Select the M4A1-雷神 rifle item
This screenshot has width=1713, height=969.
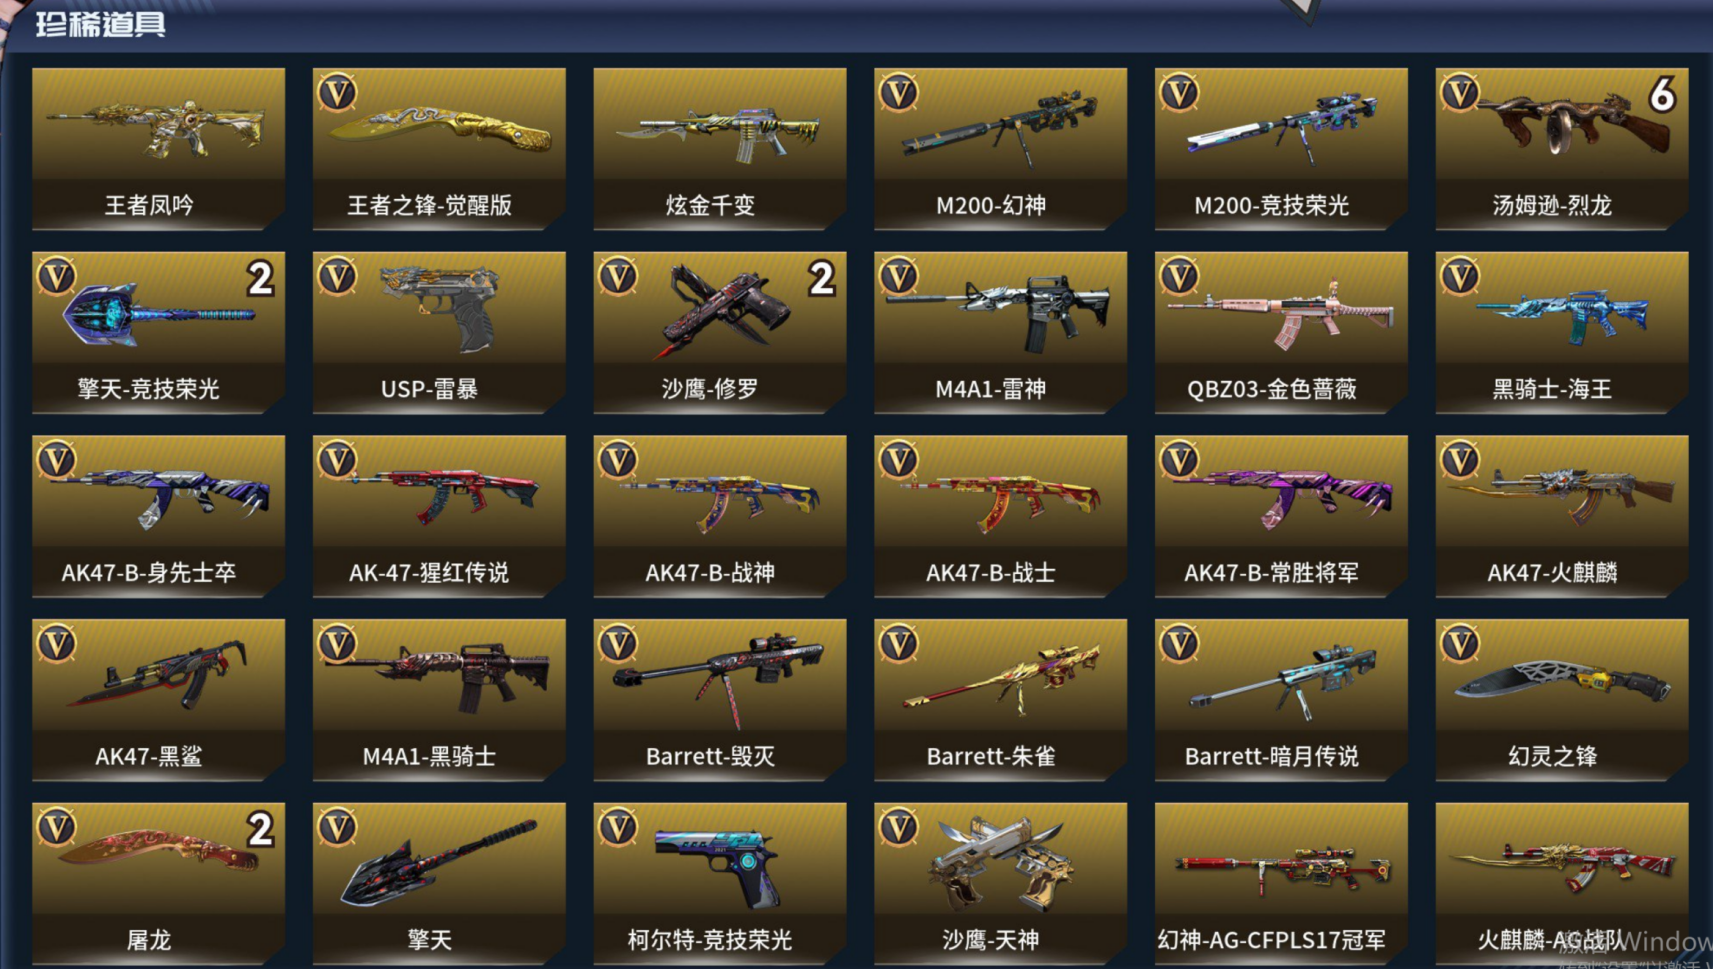(1000, 333)
